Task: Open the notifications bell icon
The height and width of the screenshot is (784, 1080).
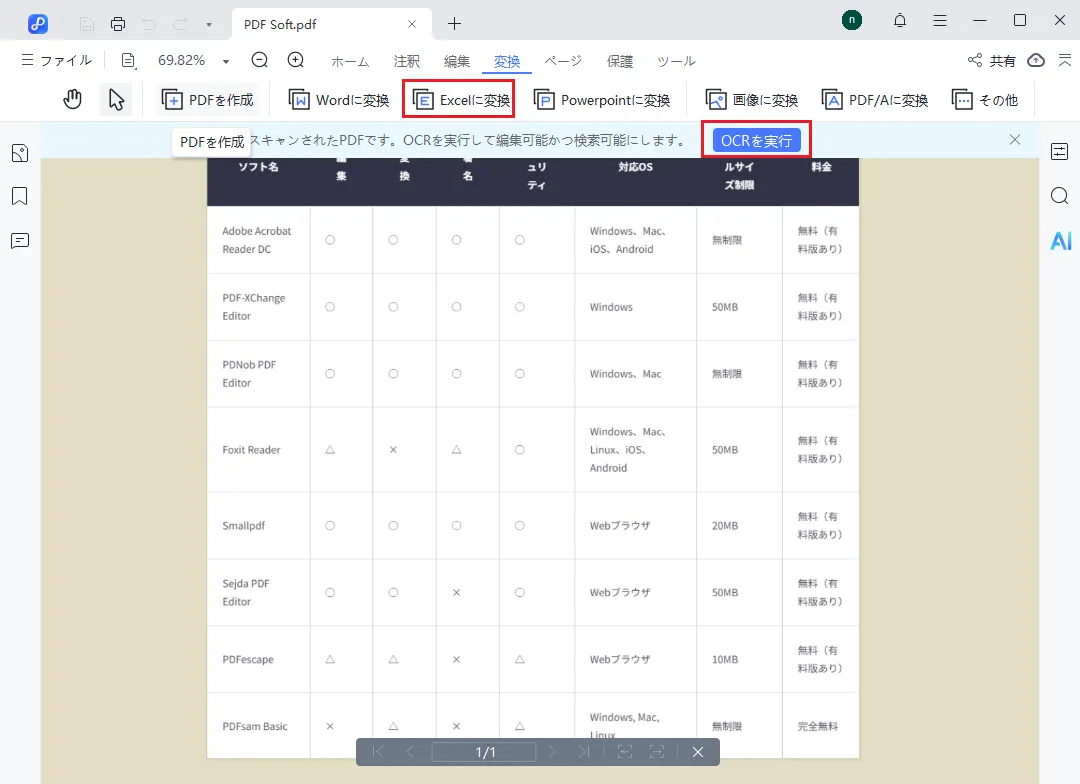Action: [900, 21]
